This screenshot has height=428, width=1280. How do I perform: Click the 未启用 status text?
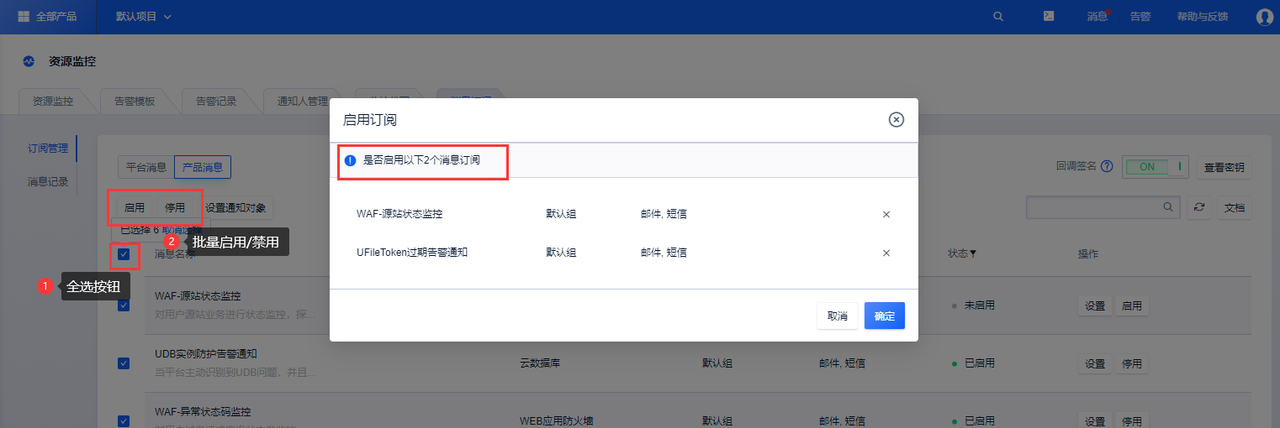tap(978, 305)
